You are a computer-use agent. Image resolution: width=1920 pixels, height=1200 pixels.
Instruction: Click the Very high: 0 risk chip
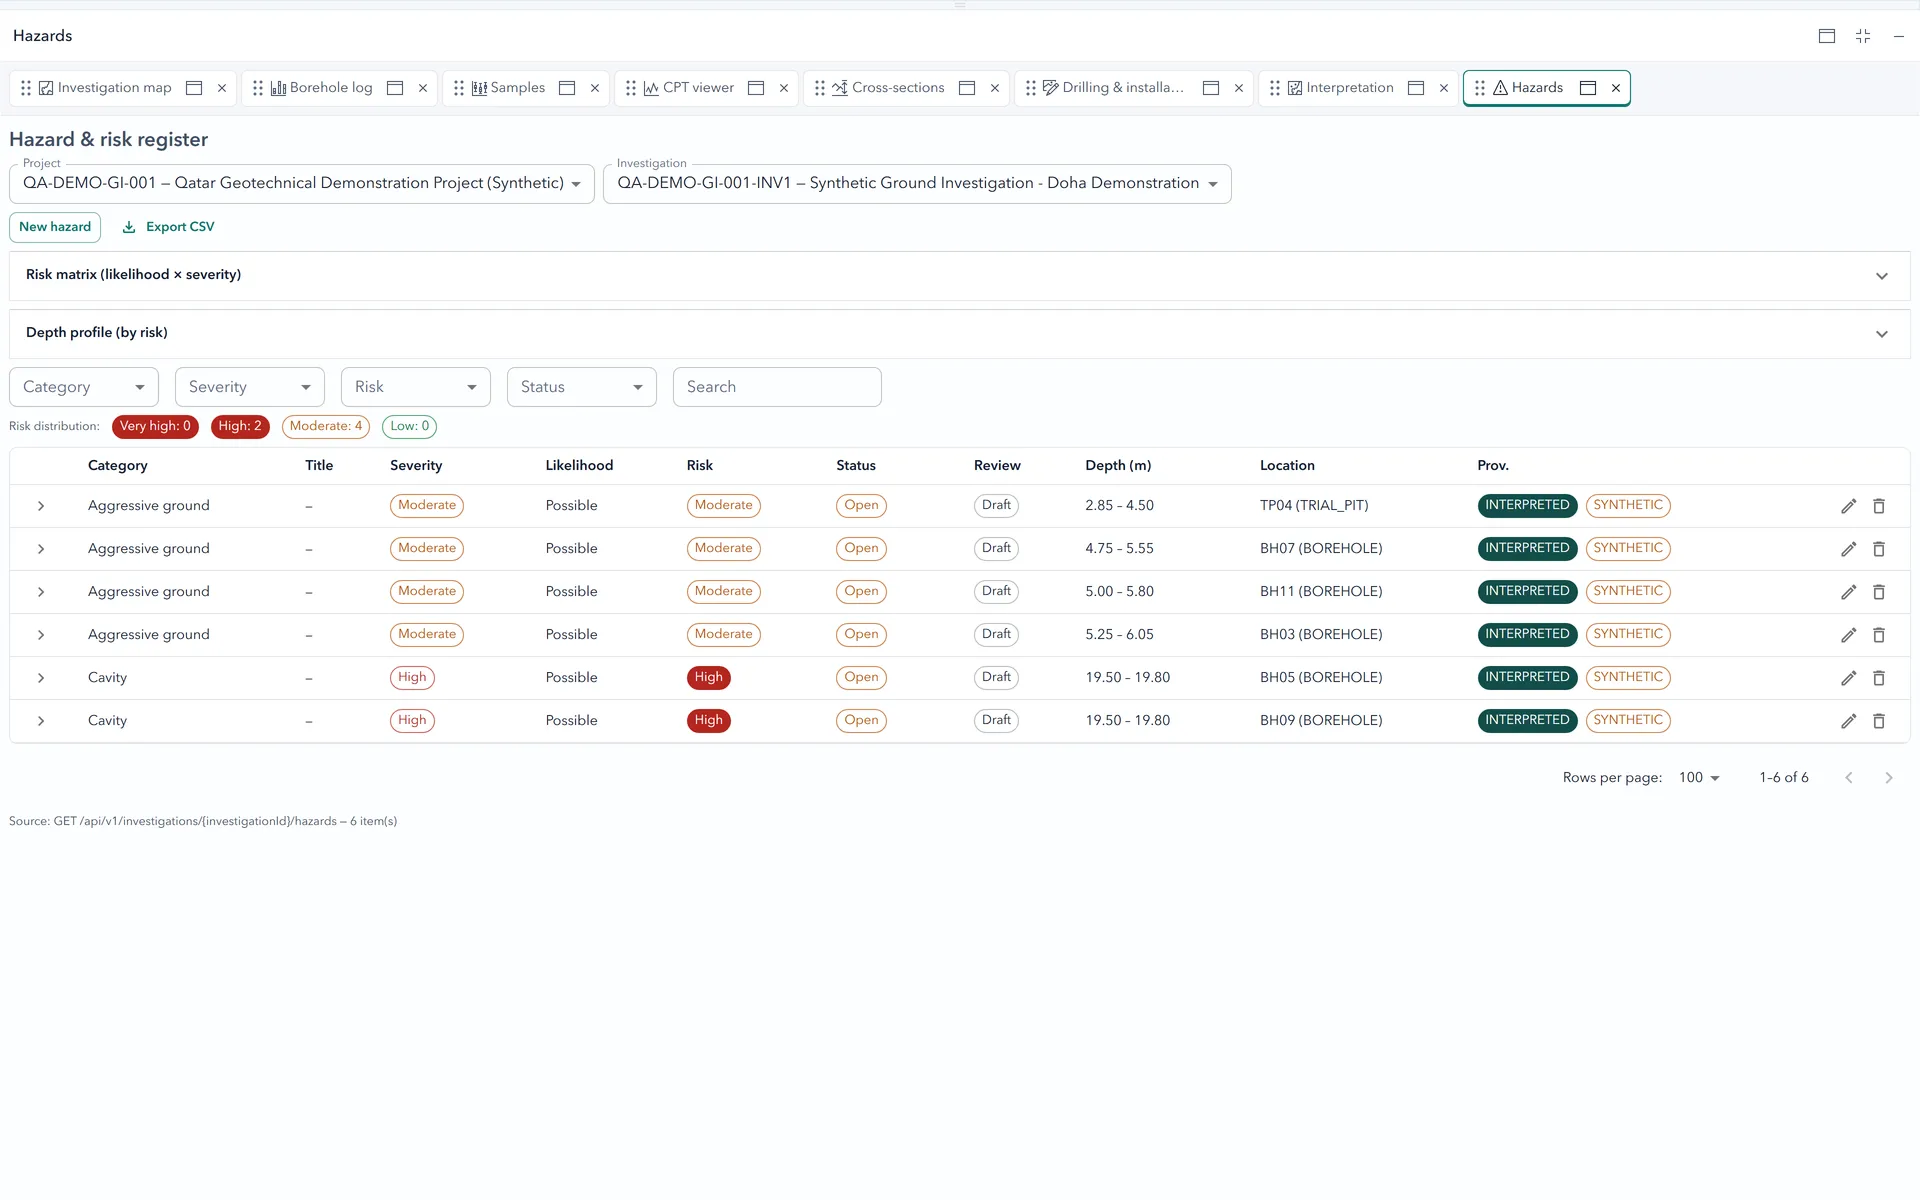coord(155,426)
